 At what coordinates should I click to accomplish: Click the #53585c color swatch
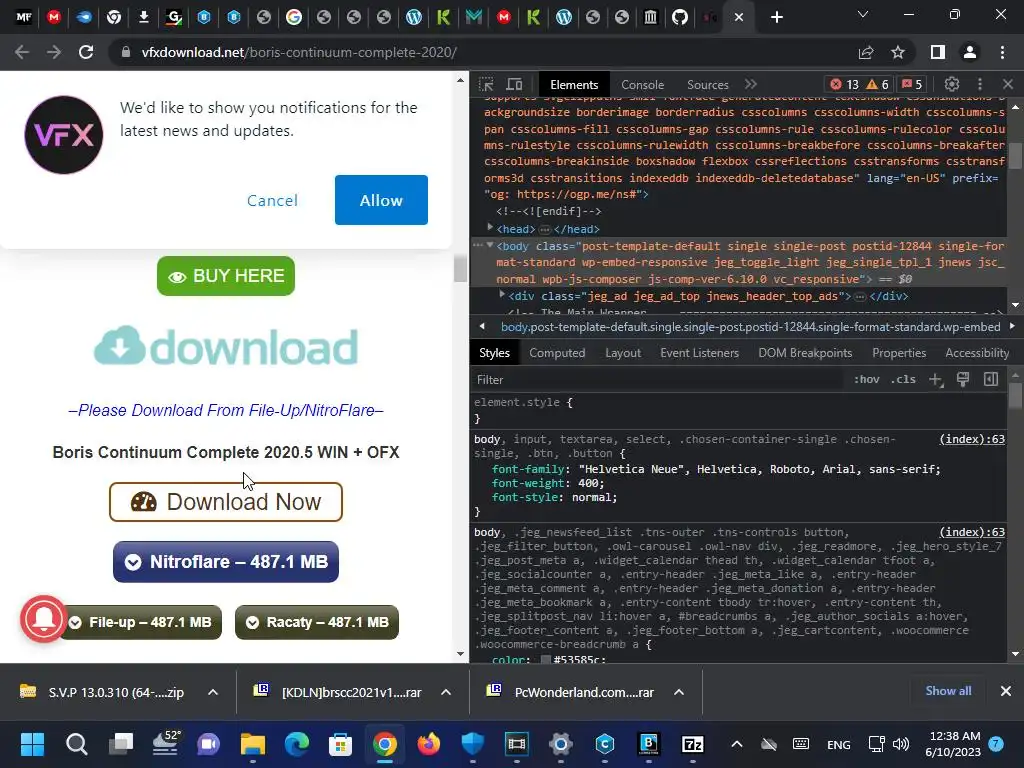click(546, 660)
